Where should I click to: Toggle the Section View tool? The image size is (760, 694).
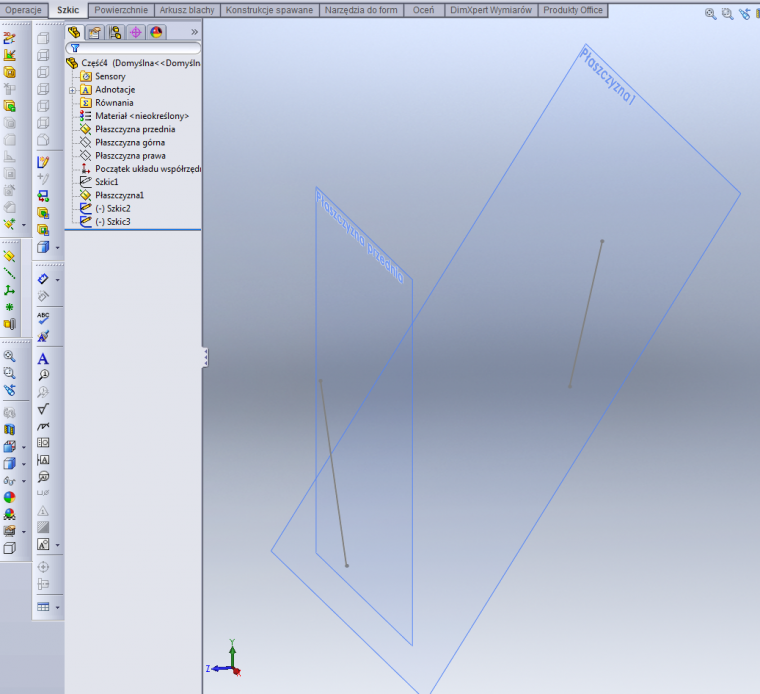pyautogui.click(x=9, y=430)
